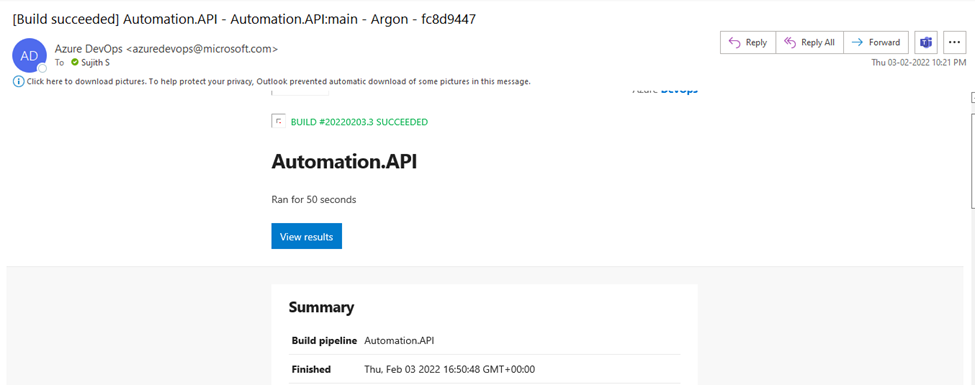This screenshot has height=385, width=975.
Task: Click the AD sender avatar
Action: [29, 55]
